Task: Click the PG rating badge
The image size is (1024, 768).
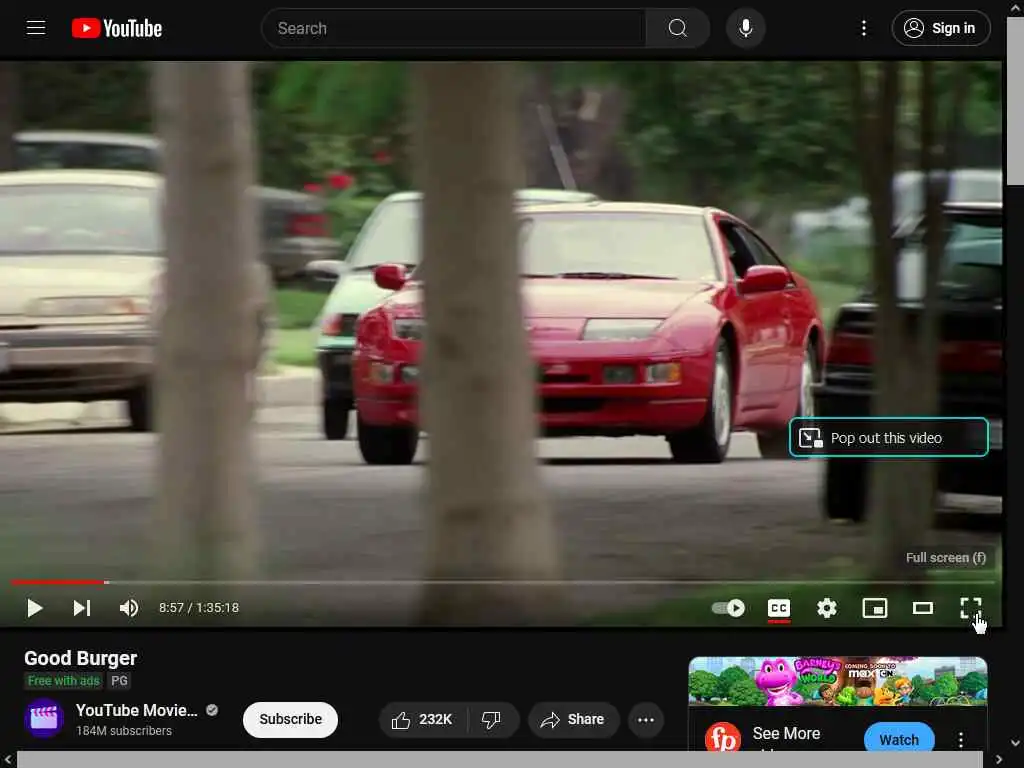Action: pyautogui.click(x=119, y=680)
